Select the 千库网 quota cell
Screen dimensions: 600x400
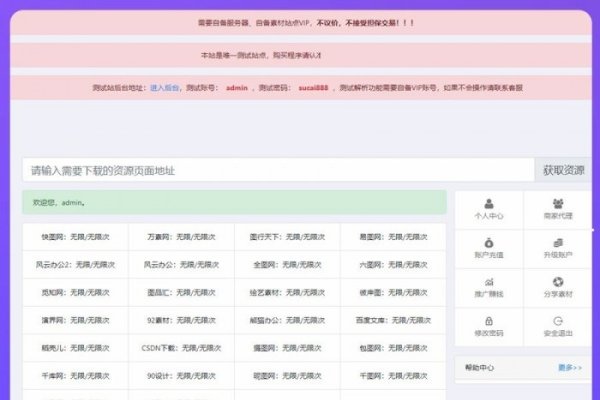(75, 376)
